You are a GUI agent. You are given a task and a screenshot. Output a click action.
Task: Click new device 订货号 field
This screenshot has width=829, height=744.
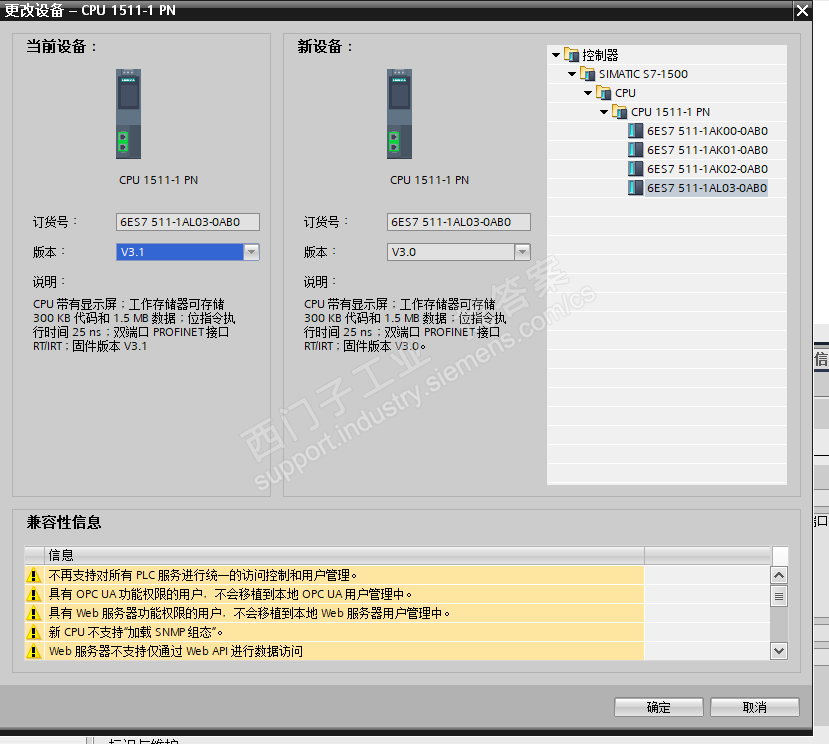(458, 222)
